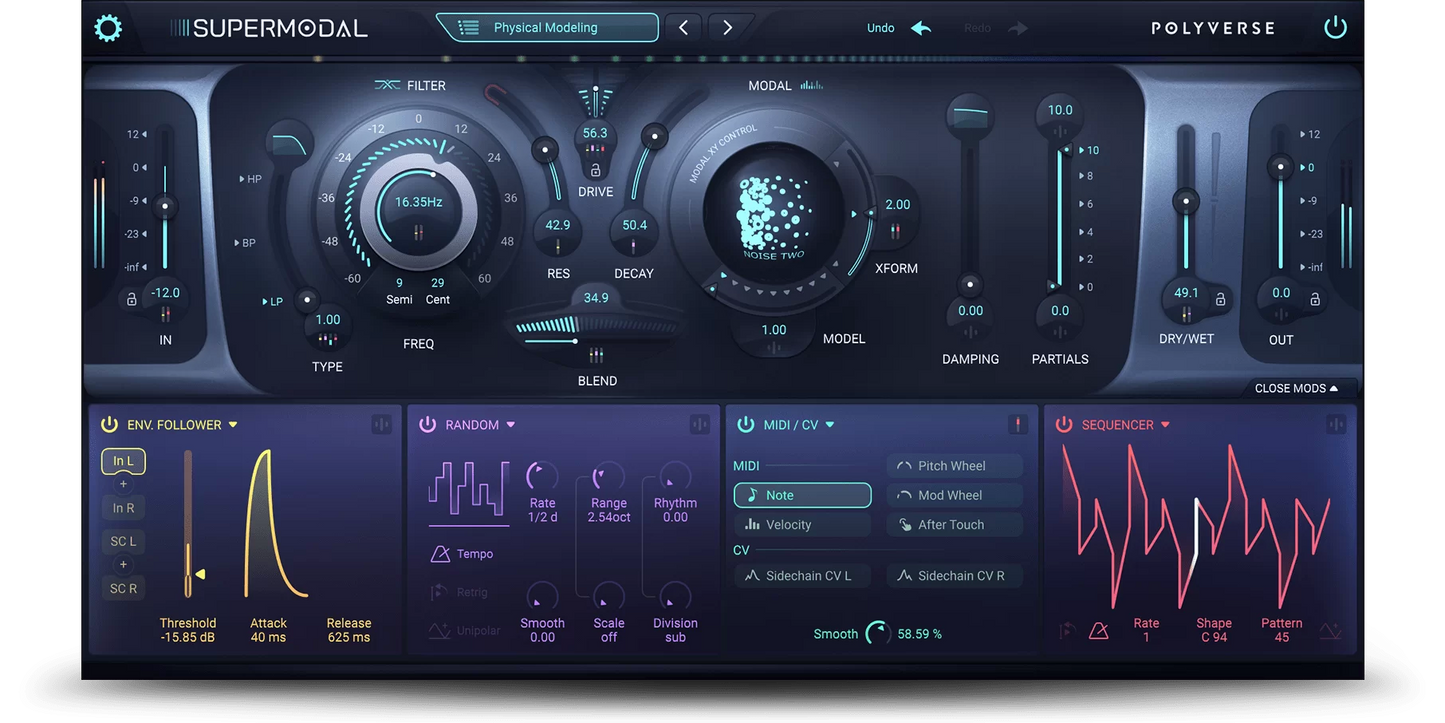Viewport: 1445px width, 723px height.
Task: Turn off the Sequencer power toggle
Action: point(1064,425)
